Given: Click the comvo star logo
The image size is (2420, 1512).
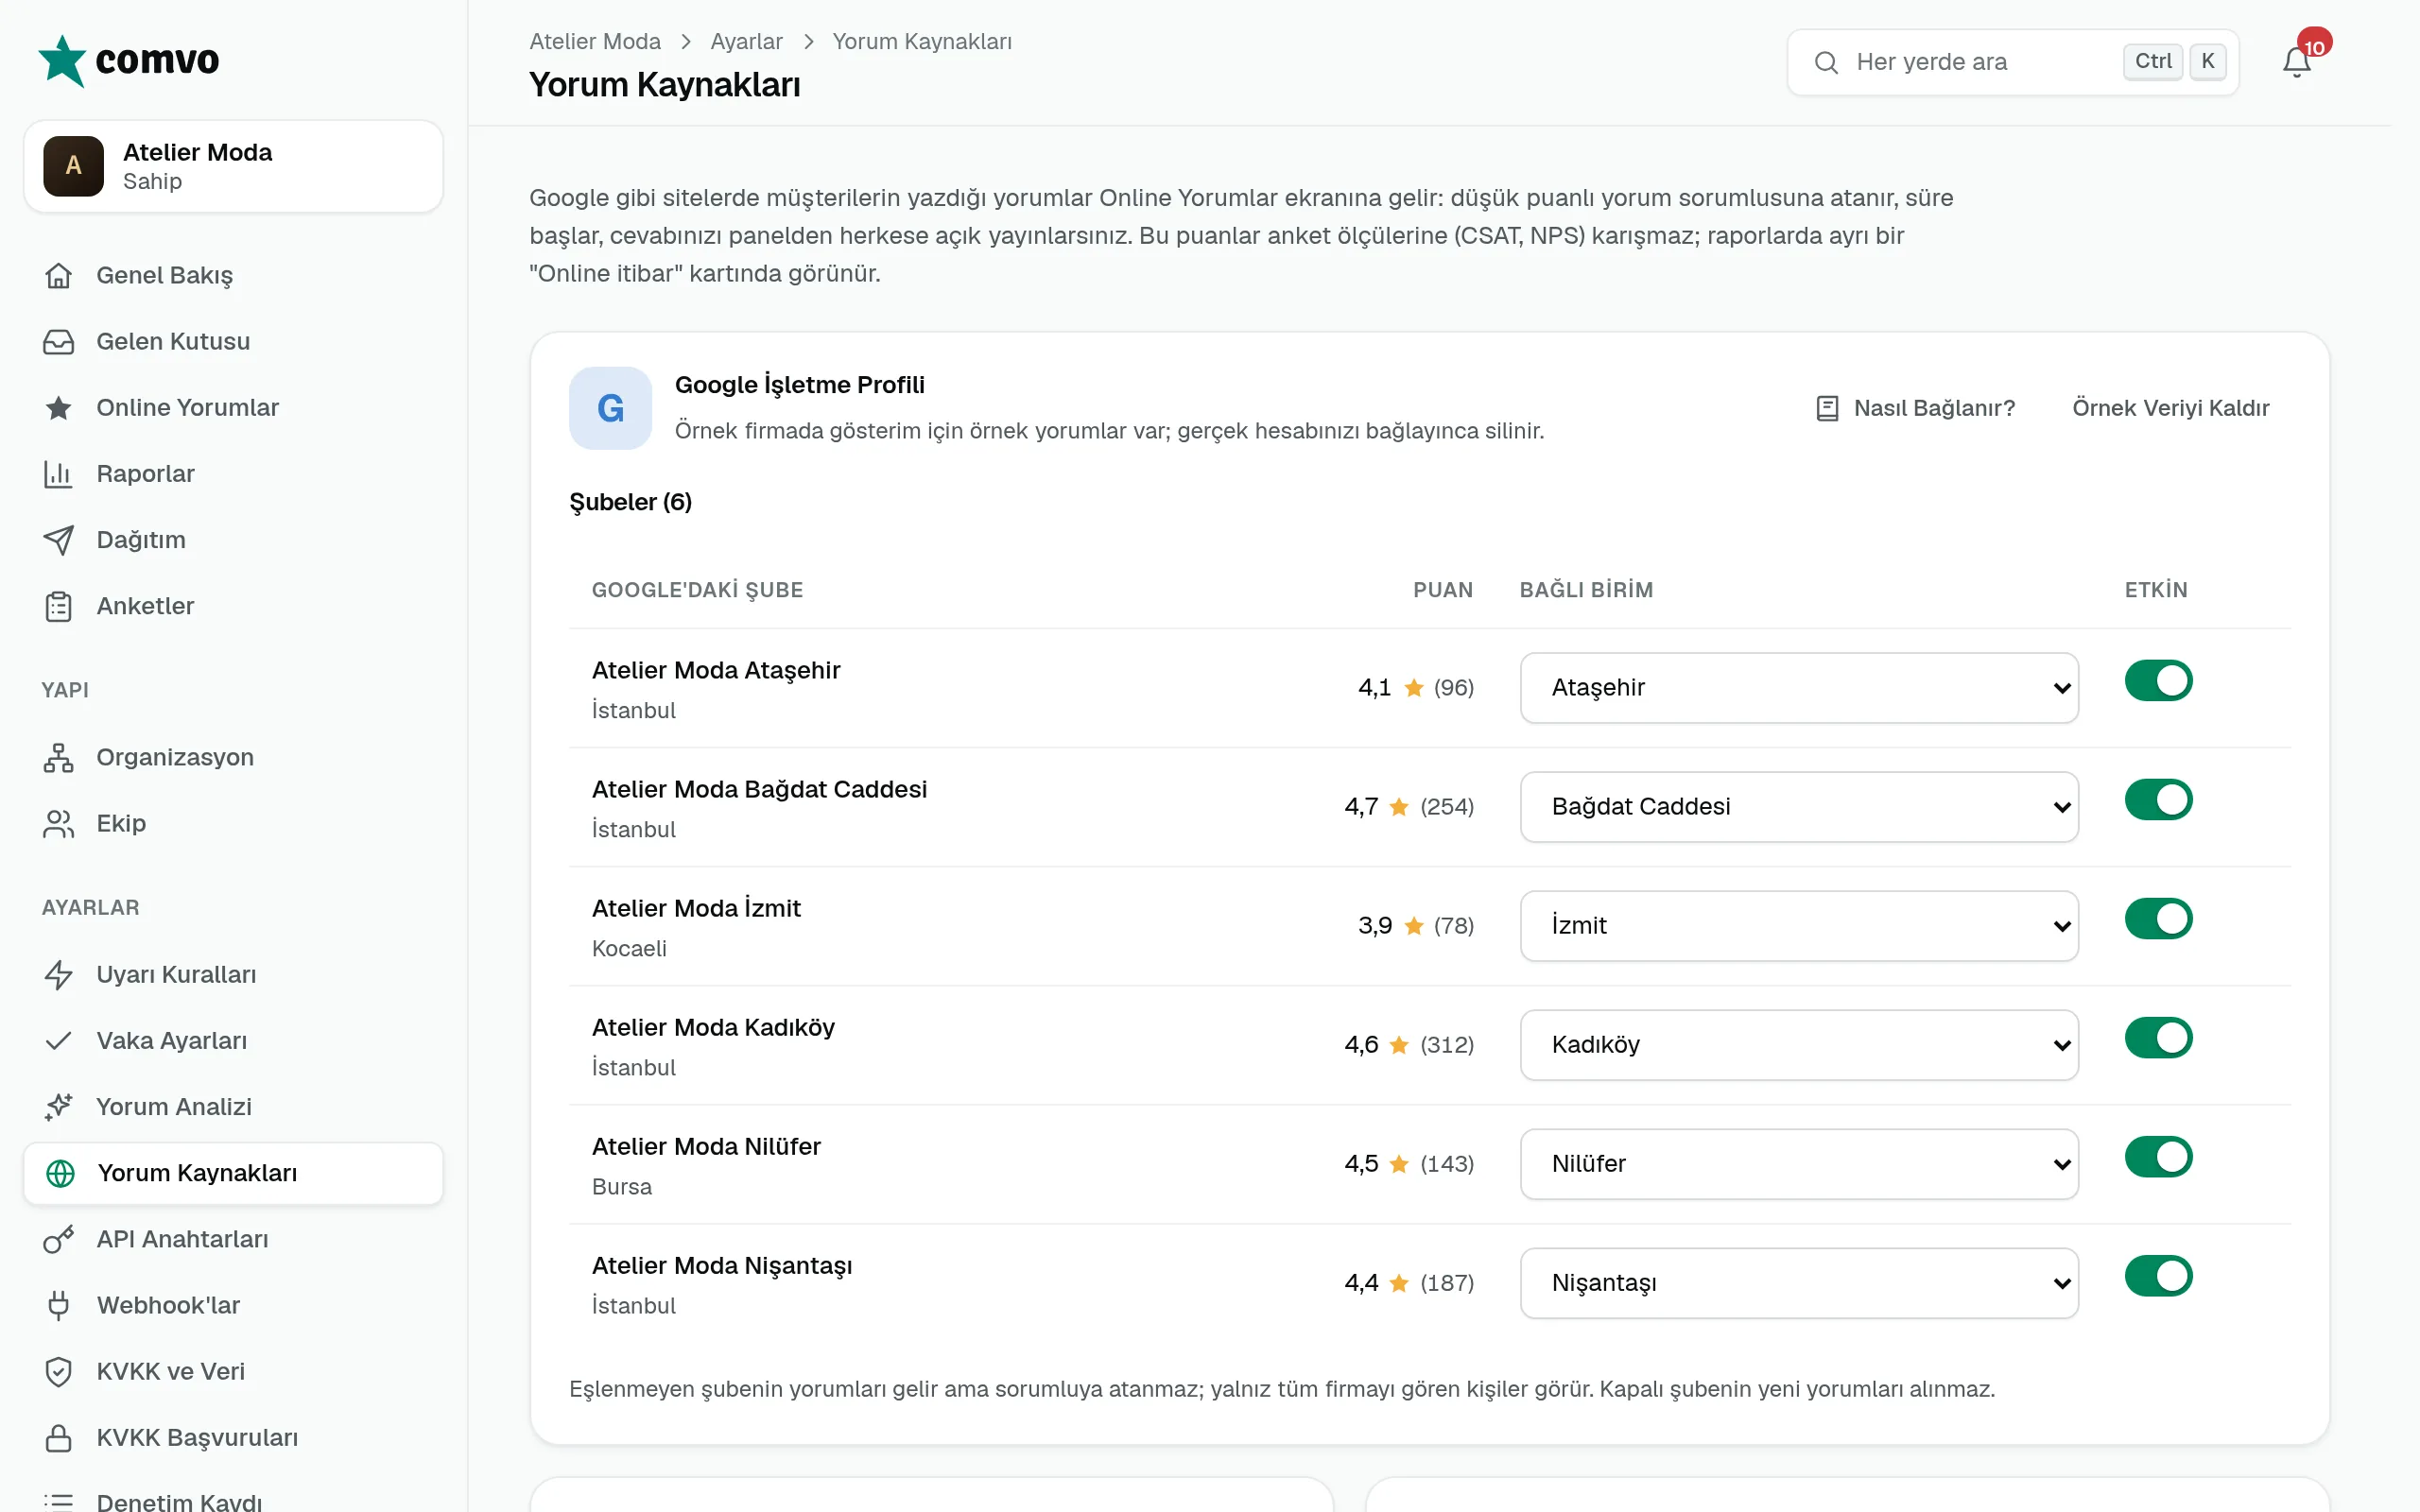Looking at the screenshot, I should click(62, 61).
